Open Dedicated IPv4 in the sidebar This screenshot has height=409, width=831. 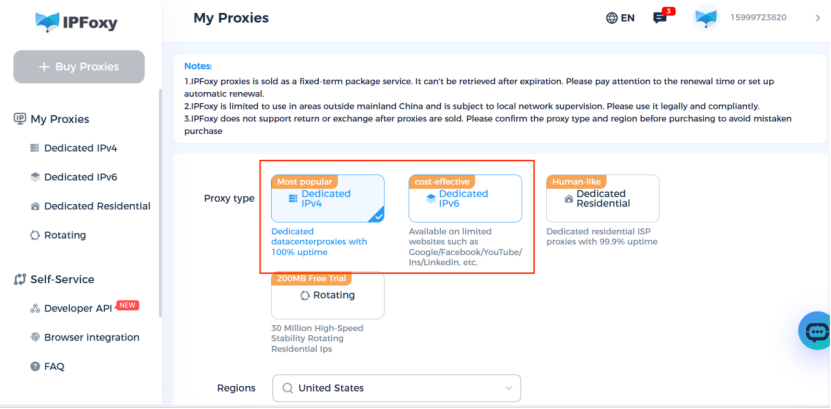[x=80, y=149]
